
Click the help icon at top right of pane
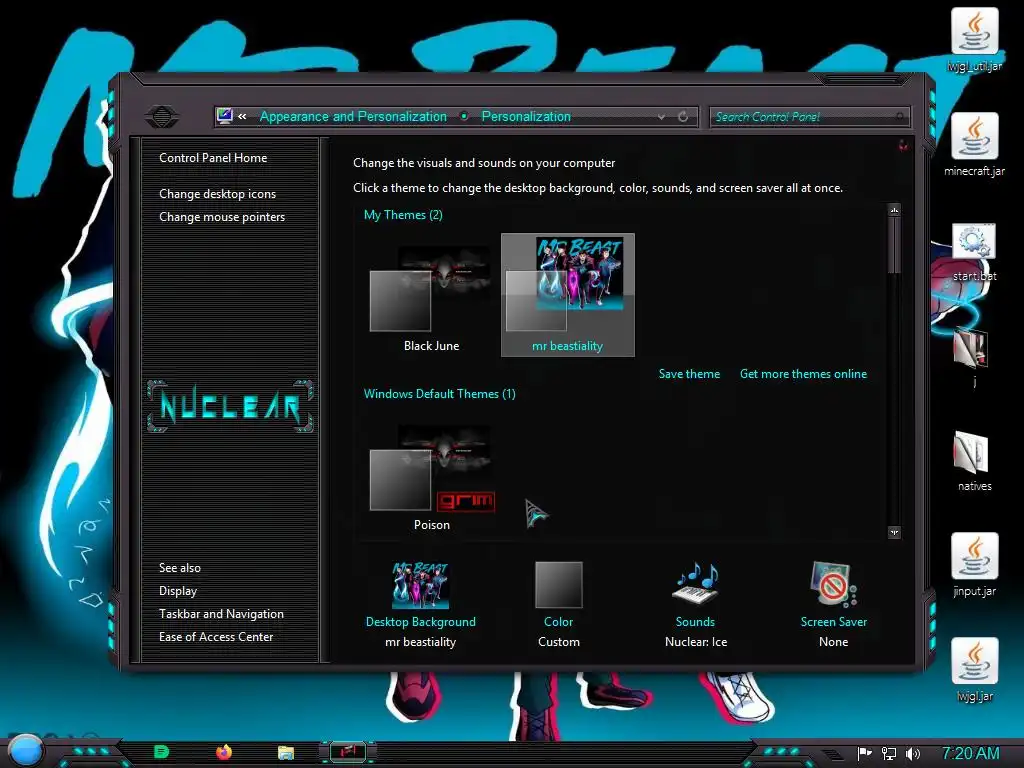click(903, 145)
